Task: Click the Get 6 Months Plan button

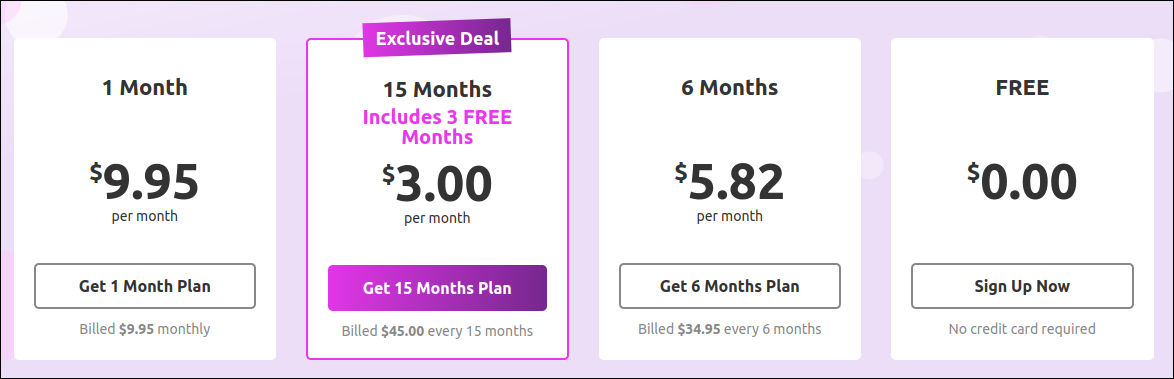Action: (729, 286)
